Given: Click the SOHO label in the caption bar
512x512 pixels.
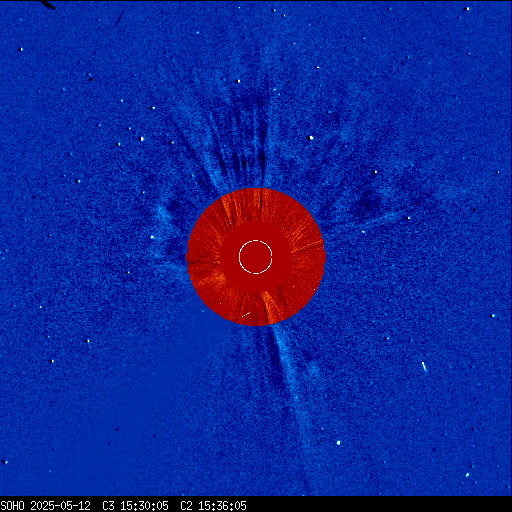Looking at the screenshot, I should pos(12,506).
